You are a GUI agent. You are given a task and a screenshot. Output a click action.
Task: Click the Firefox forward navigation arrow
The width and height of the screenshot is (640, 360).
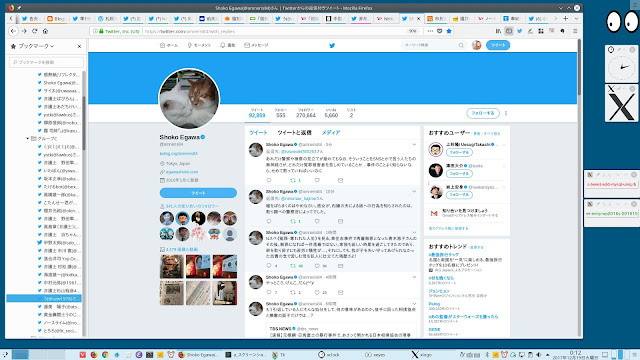pos(24,31)
